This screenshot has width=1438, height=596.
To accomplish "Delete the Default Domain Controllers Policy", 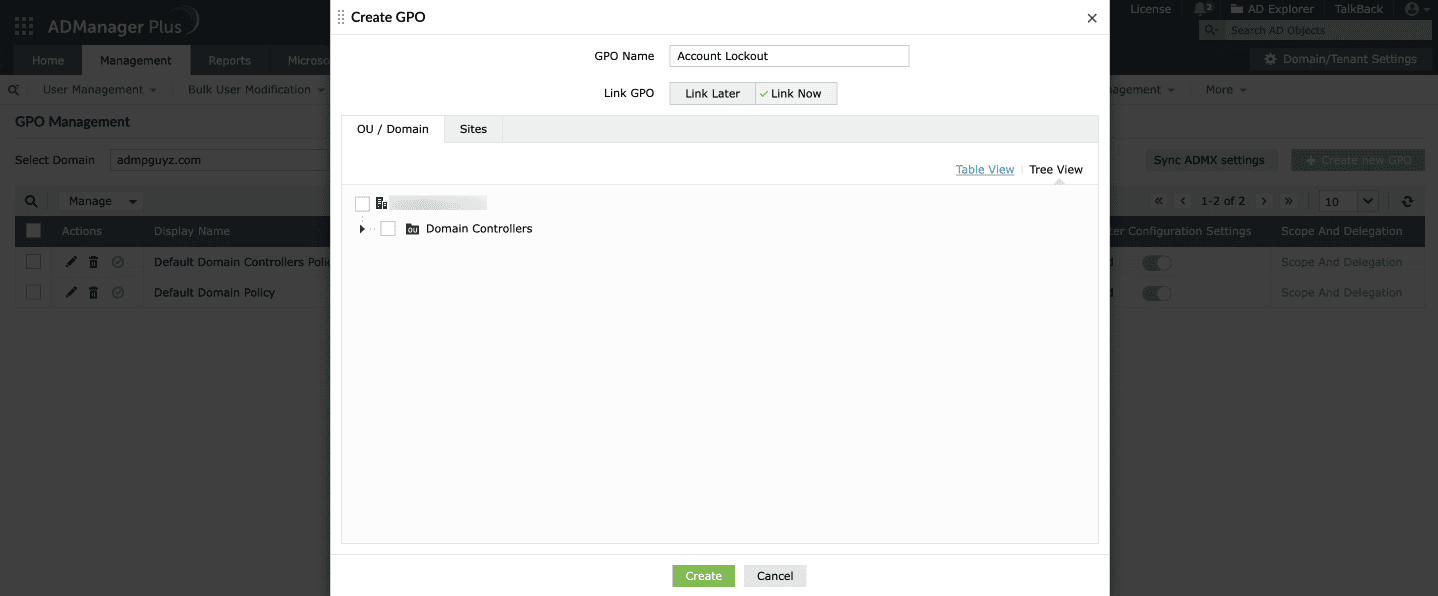I will tap(92, 262).
